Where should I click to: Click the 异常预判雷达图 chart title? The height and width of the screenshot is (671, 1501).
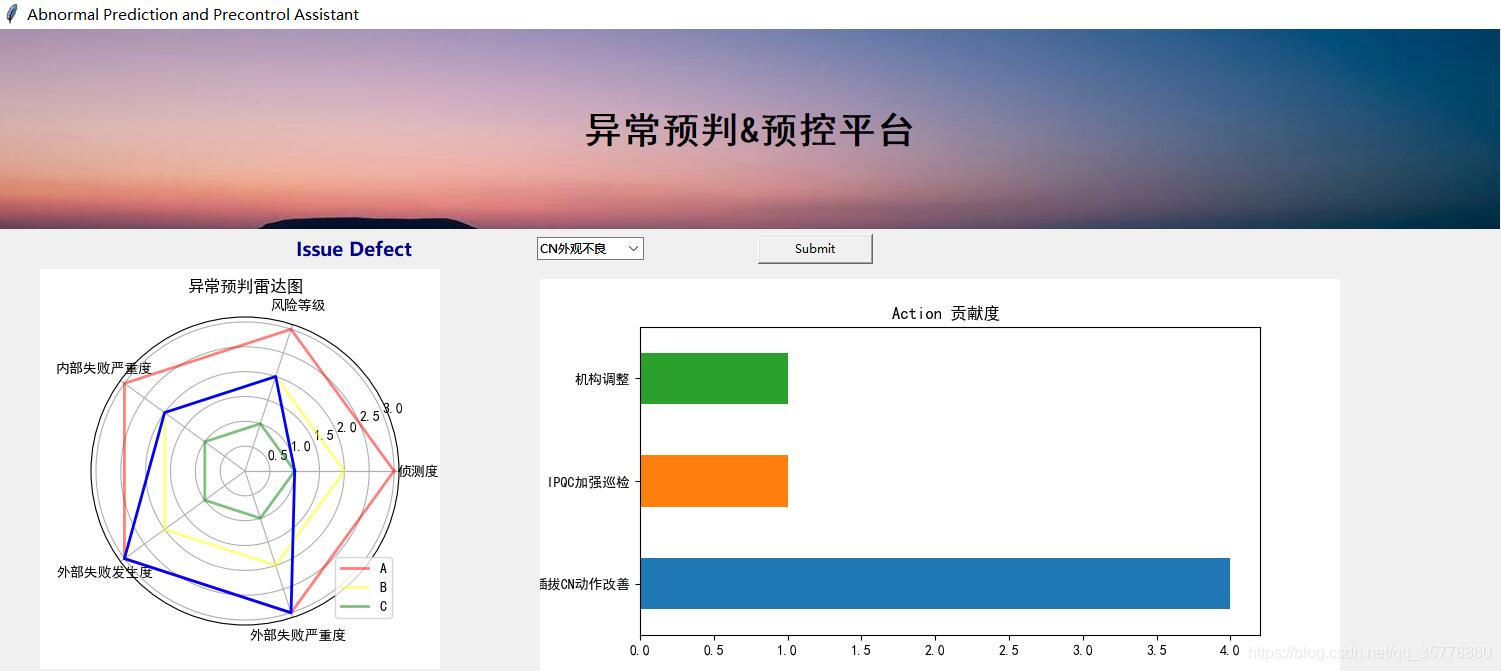click(x=246, y=286)
